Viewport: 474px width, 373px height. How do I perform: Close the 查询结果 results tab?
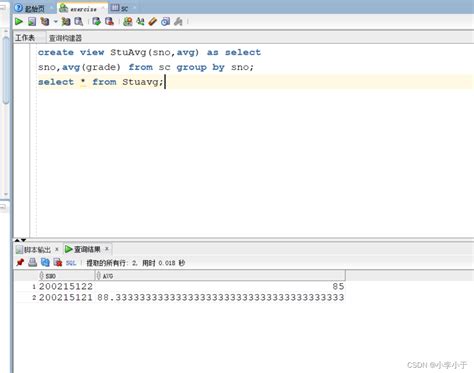tap(107, 249)
